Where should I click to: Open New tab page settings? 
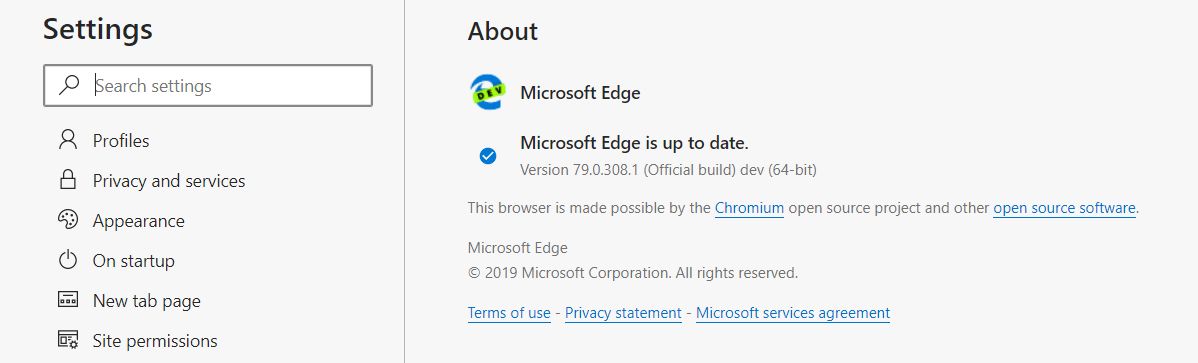147,301
